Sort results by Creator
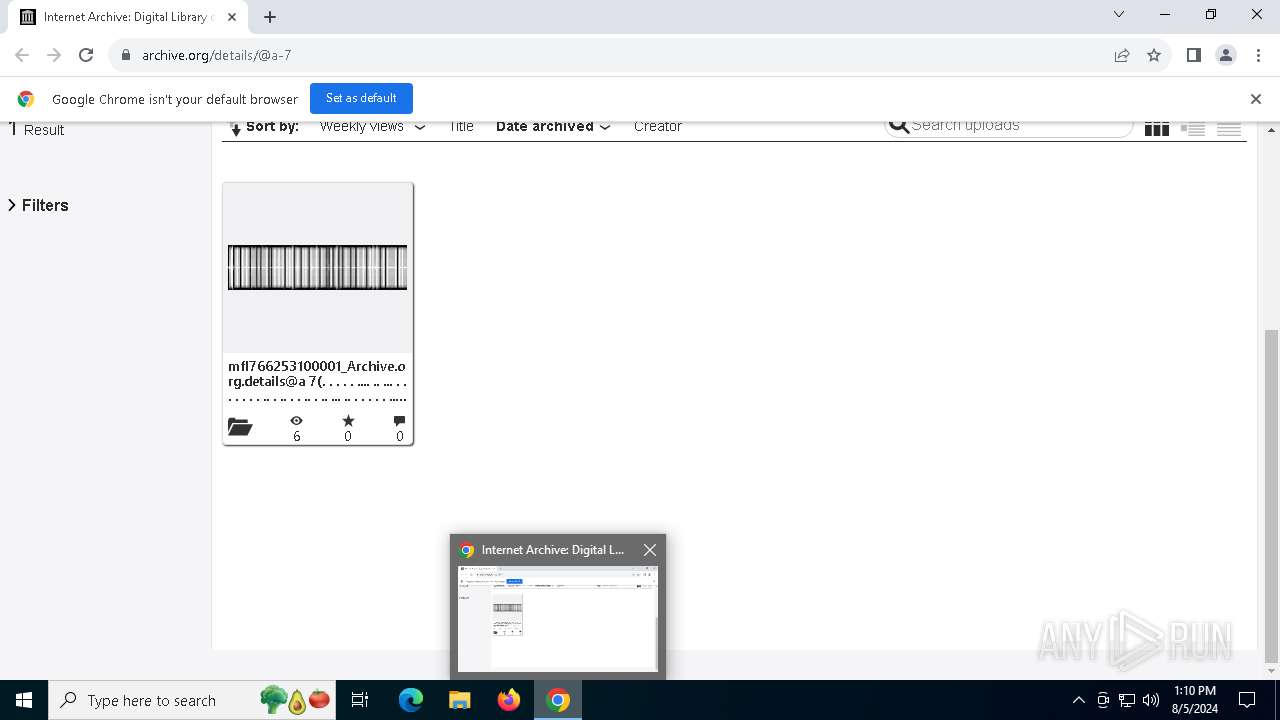Viewport: 1280px width, 720px height. [x=658, y=126]
